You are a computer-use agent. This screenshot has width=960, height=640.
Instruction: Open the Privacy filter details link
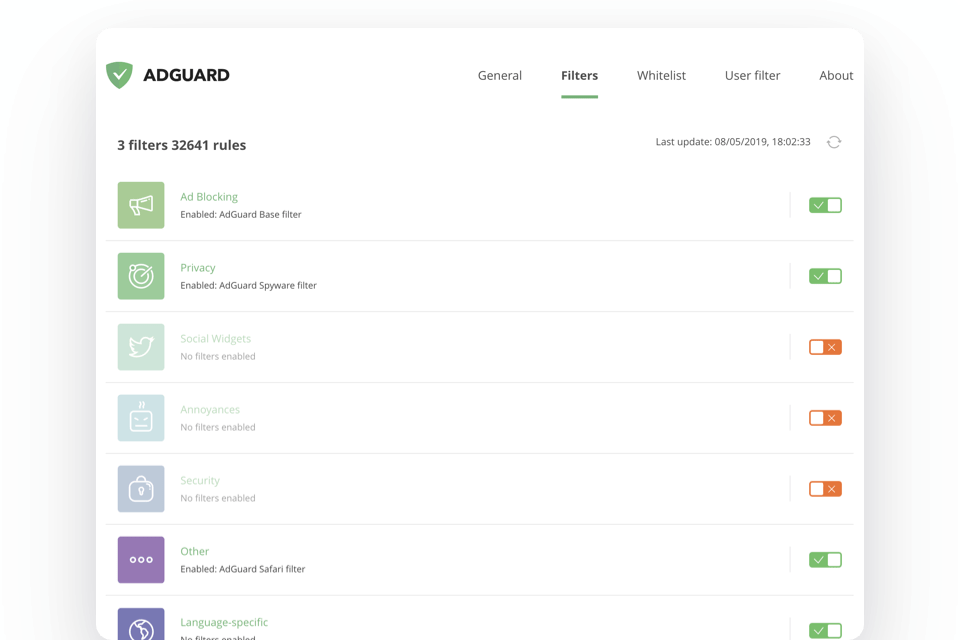click(x=197, y=267)
